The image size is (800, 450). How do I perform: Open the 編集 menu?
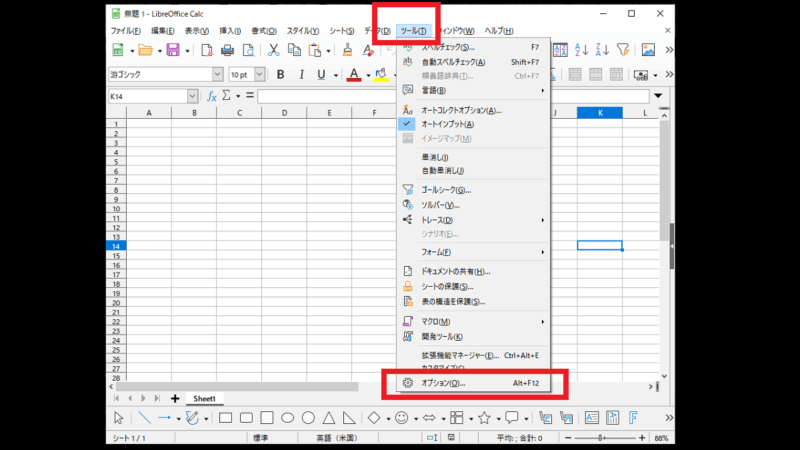coord(163,31)
